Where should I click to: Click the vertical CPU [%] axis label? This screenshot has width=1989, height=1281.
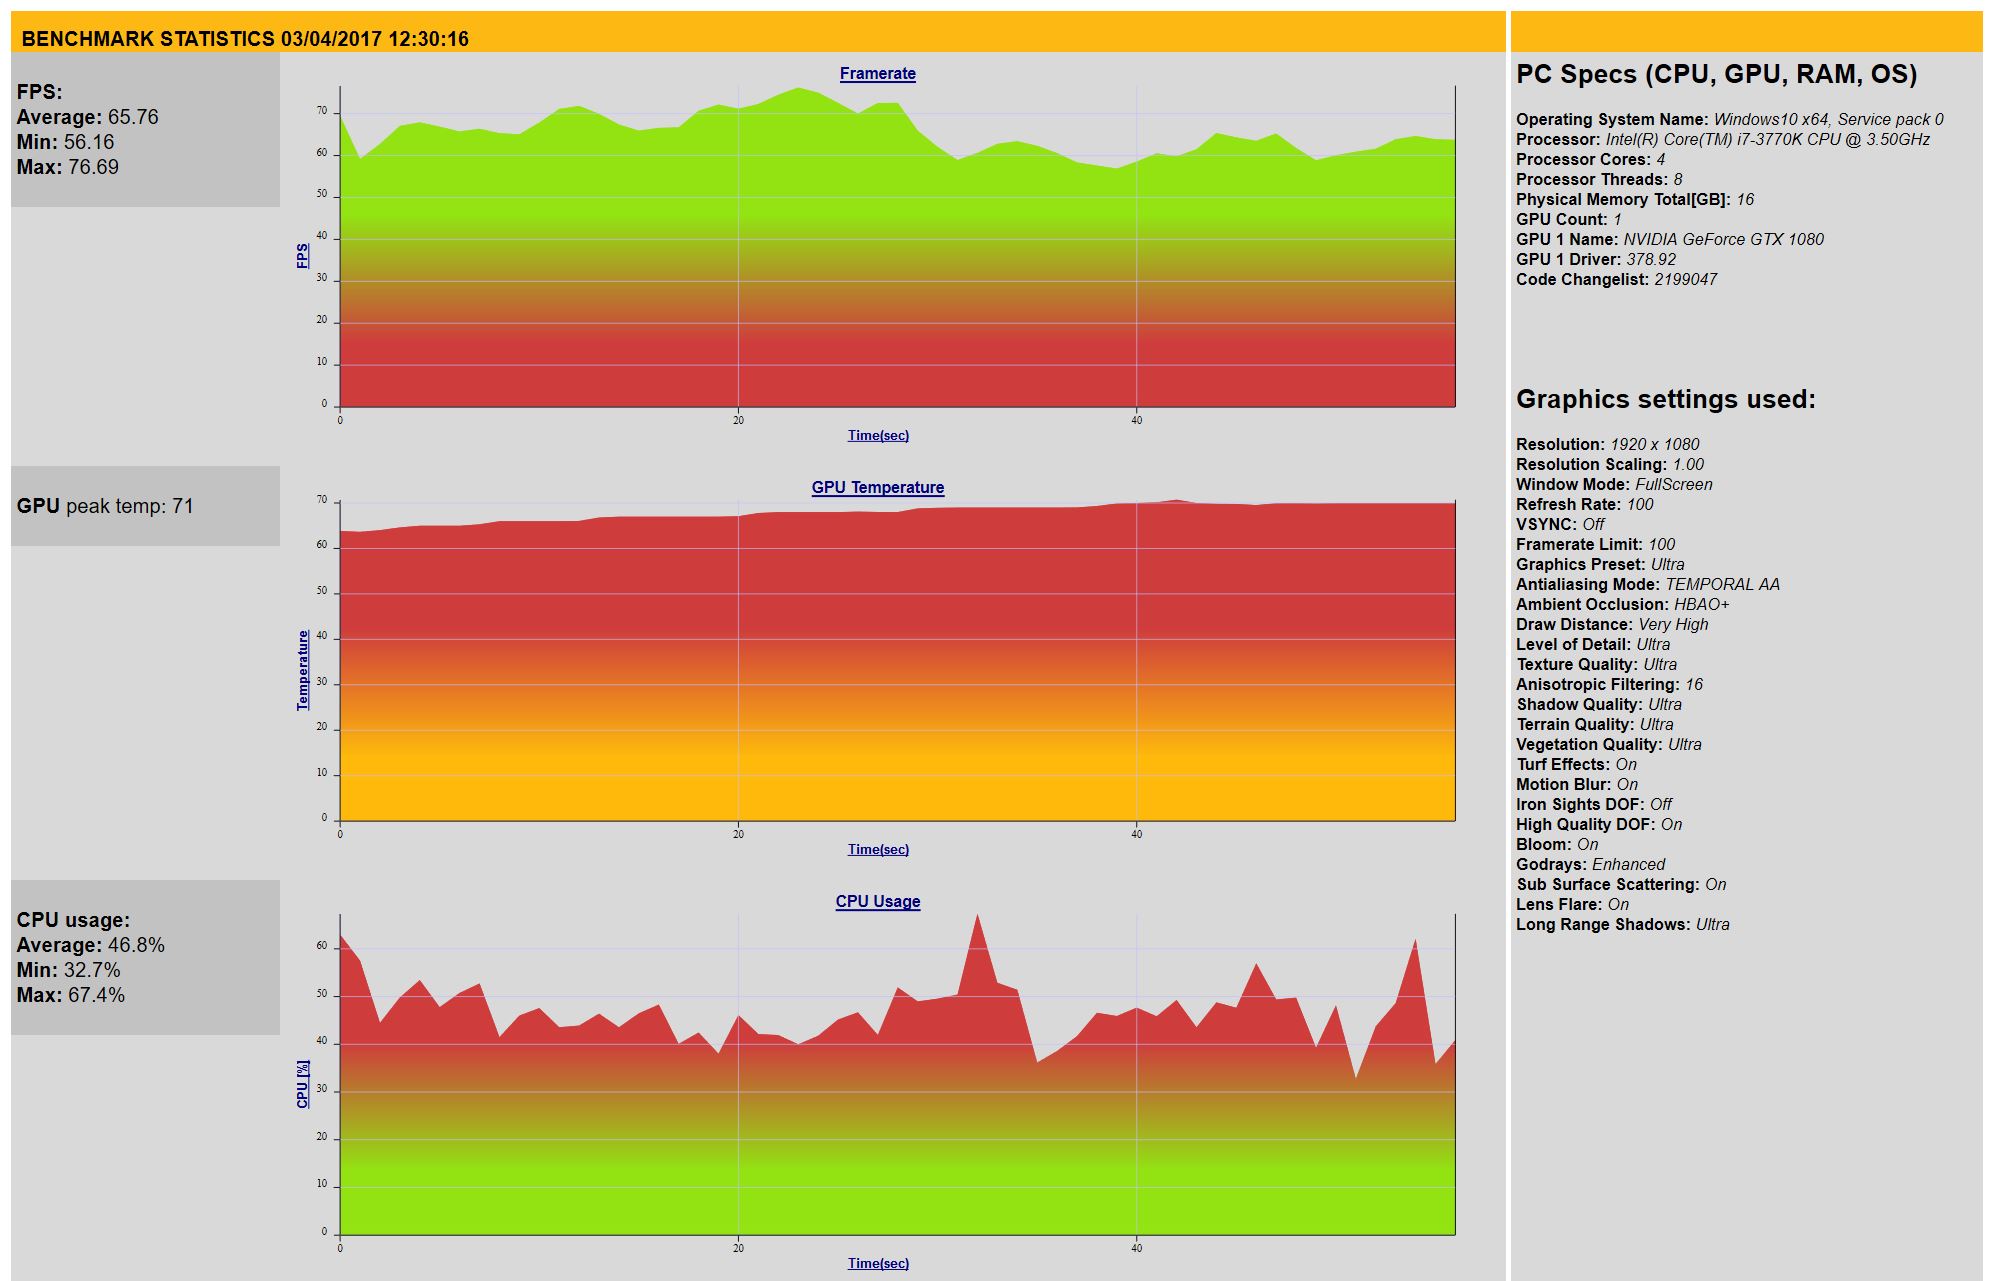click(302, 1084)
